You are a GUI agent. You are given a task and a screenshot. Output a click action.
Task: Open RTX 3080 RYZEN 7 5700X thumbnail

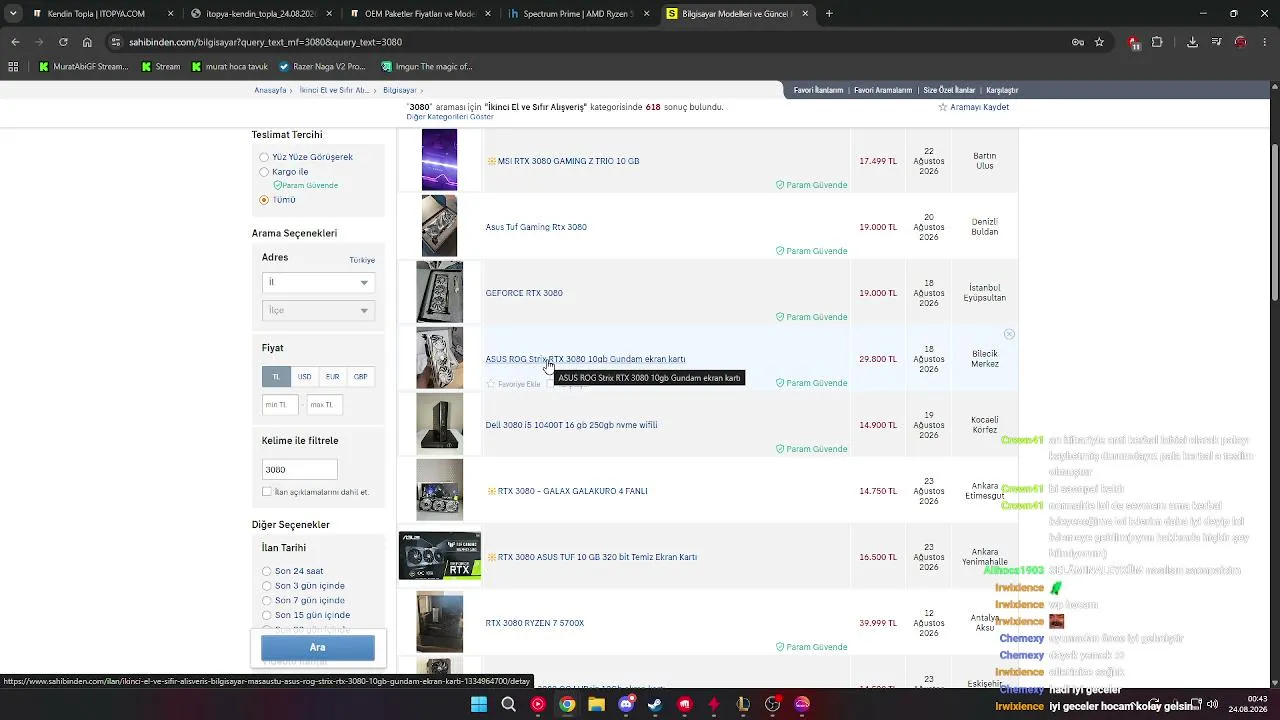click(439, 622)
